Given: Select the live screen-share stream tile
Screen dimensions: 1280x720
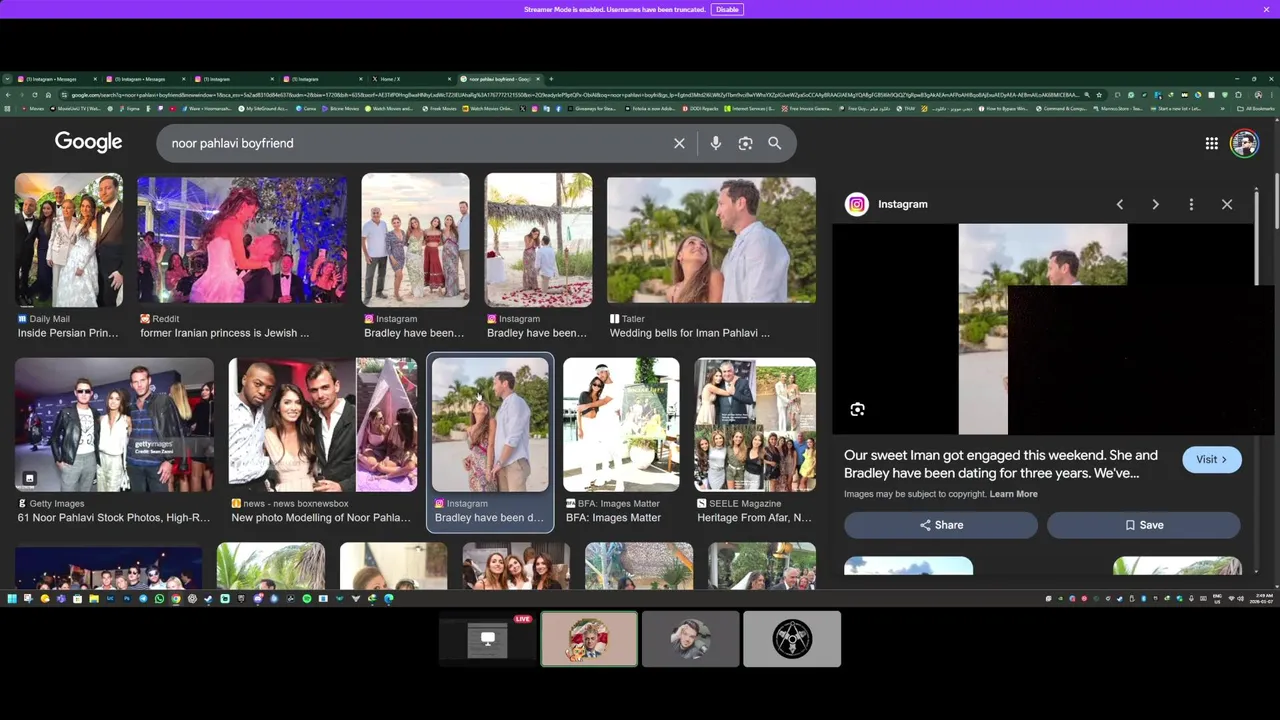Looking at the screenshot, I should coord(487,638).
